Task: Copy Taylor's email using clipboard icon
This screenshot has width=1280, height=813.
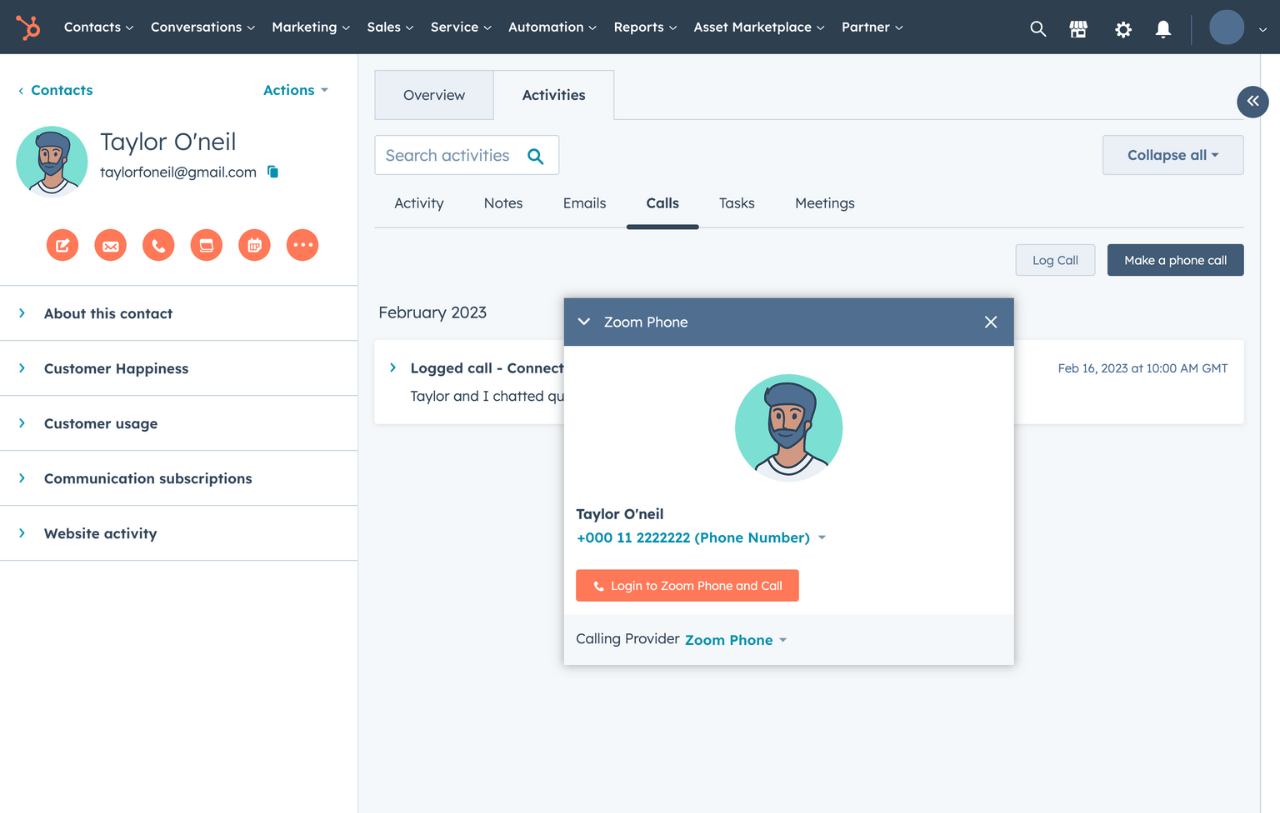Action: click(272, 171)
